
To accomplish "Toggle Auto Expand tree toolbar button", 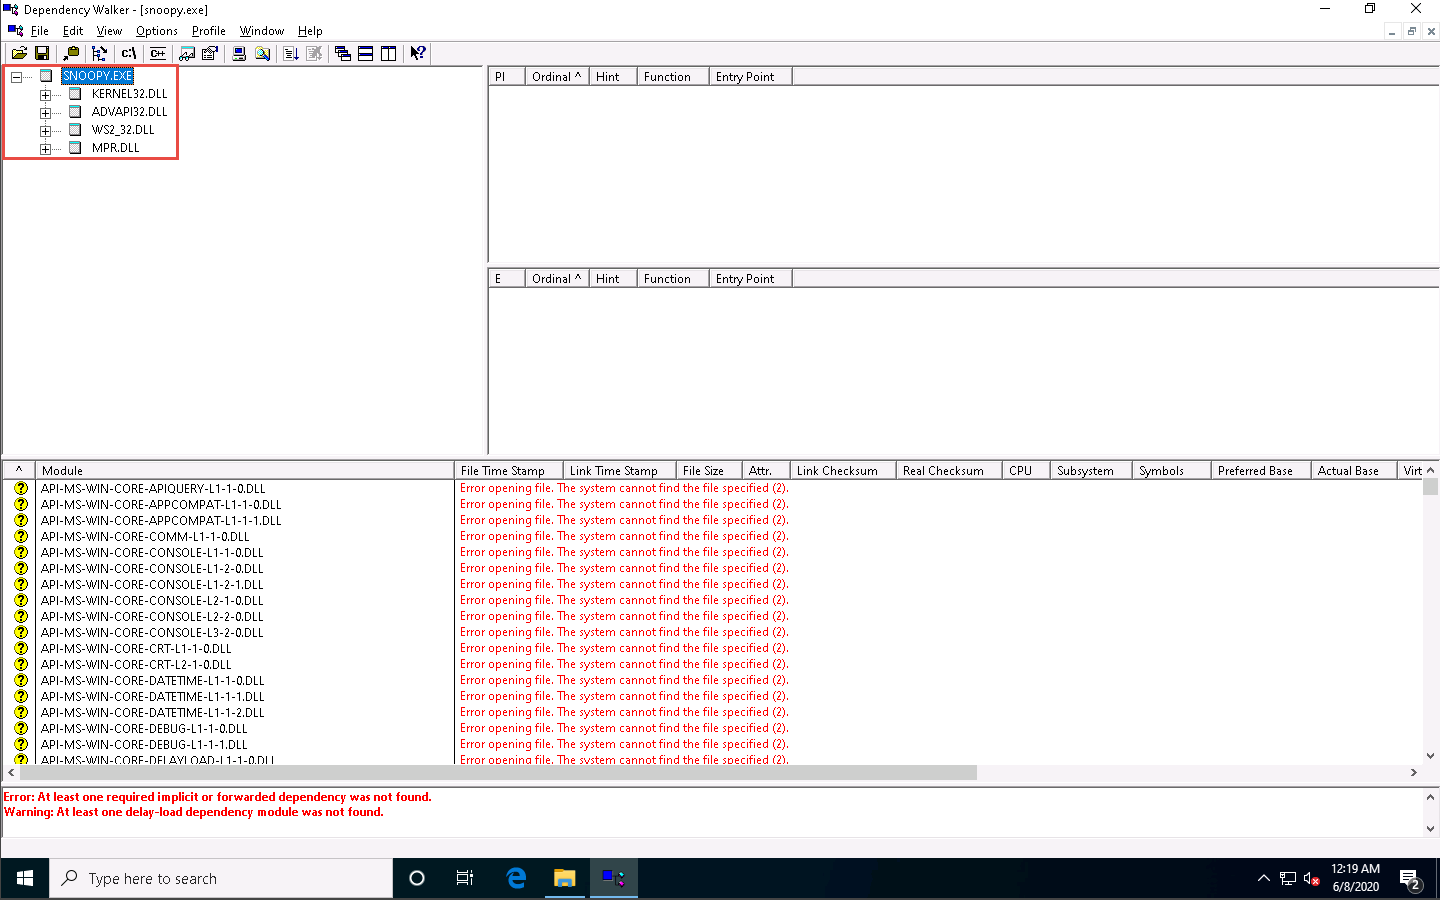I will point(99,54).
